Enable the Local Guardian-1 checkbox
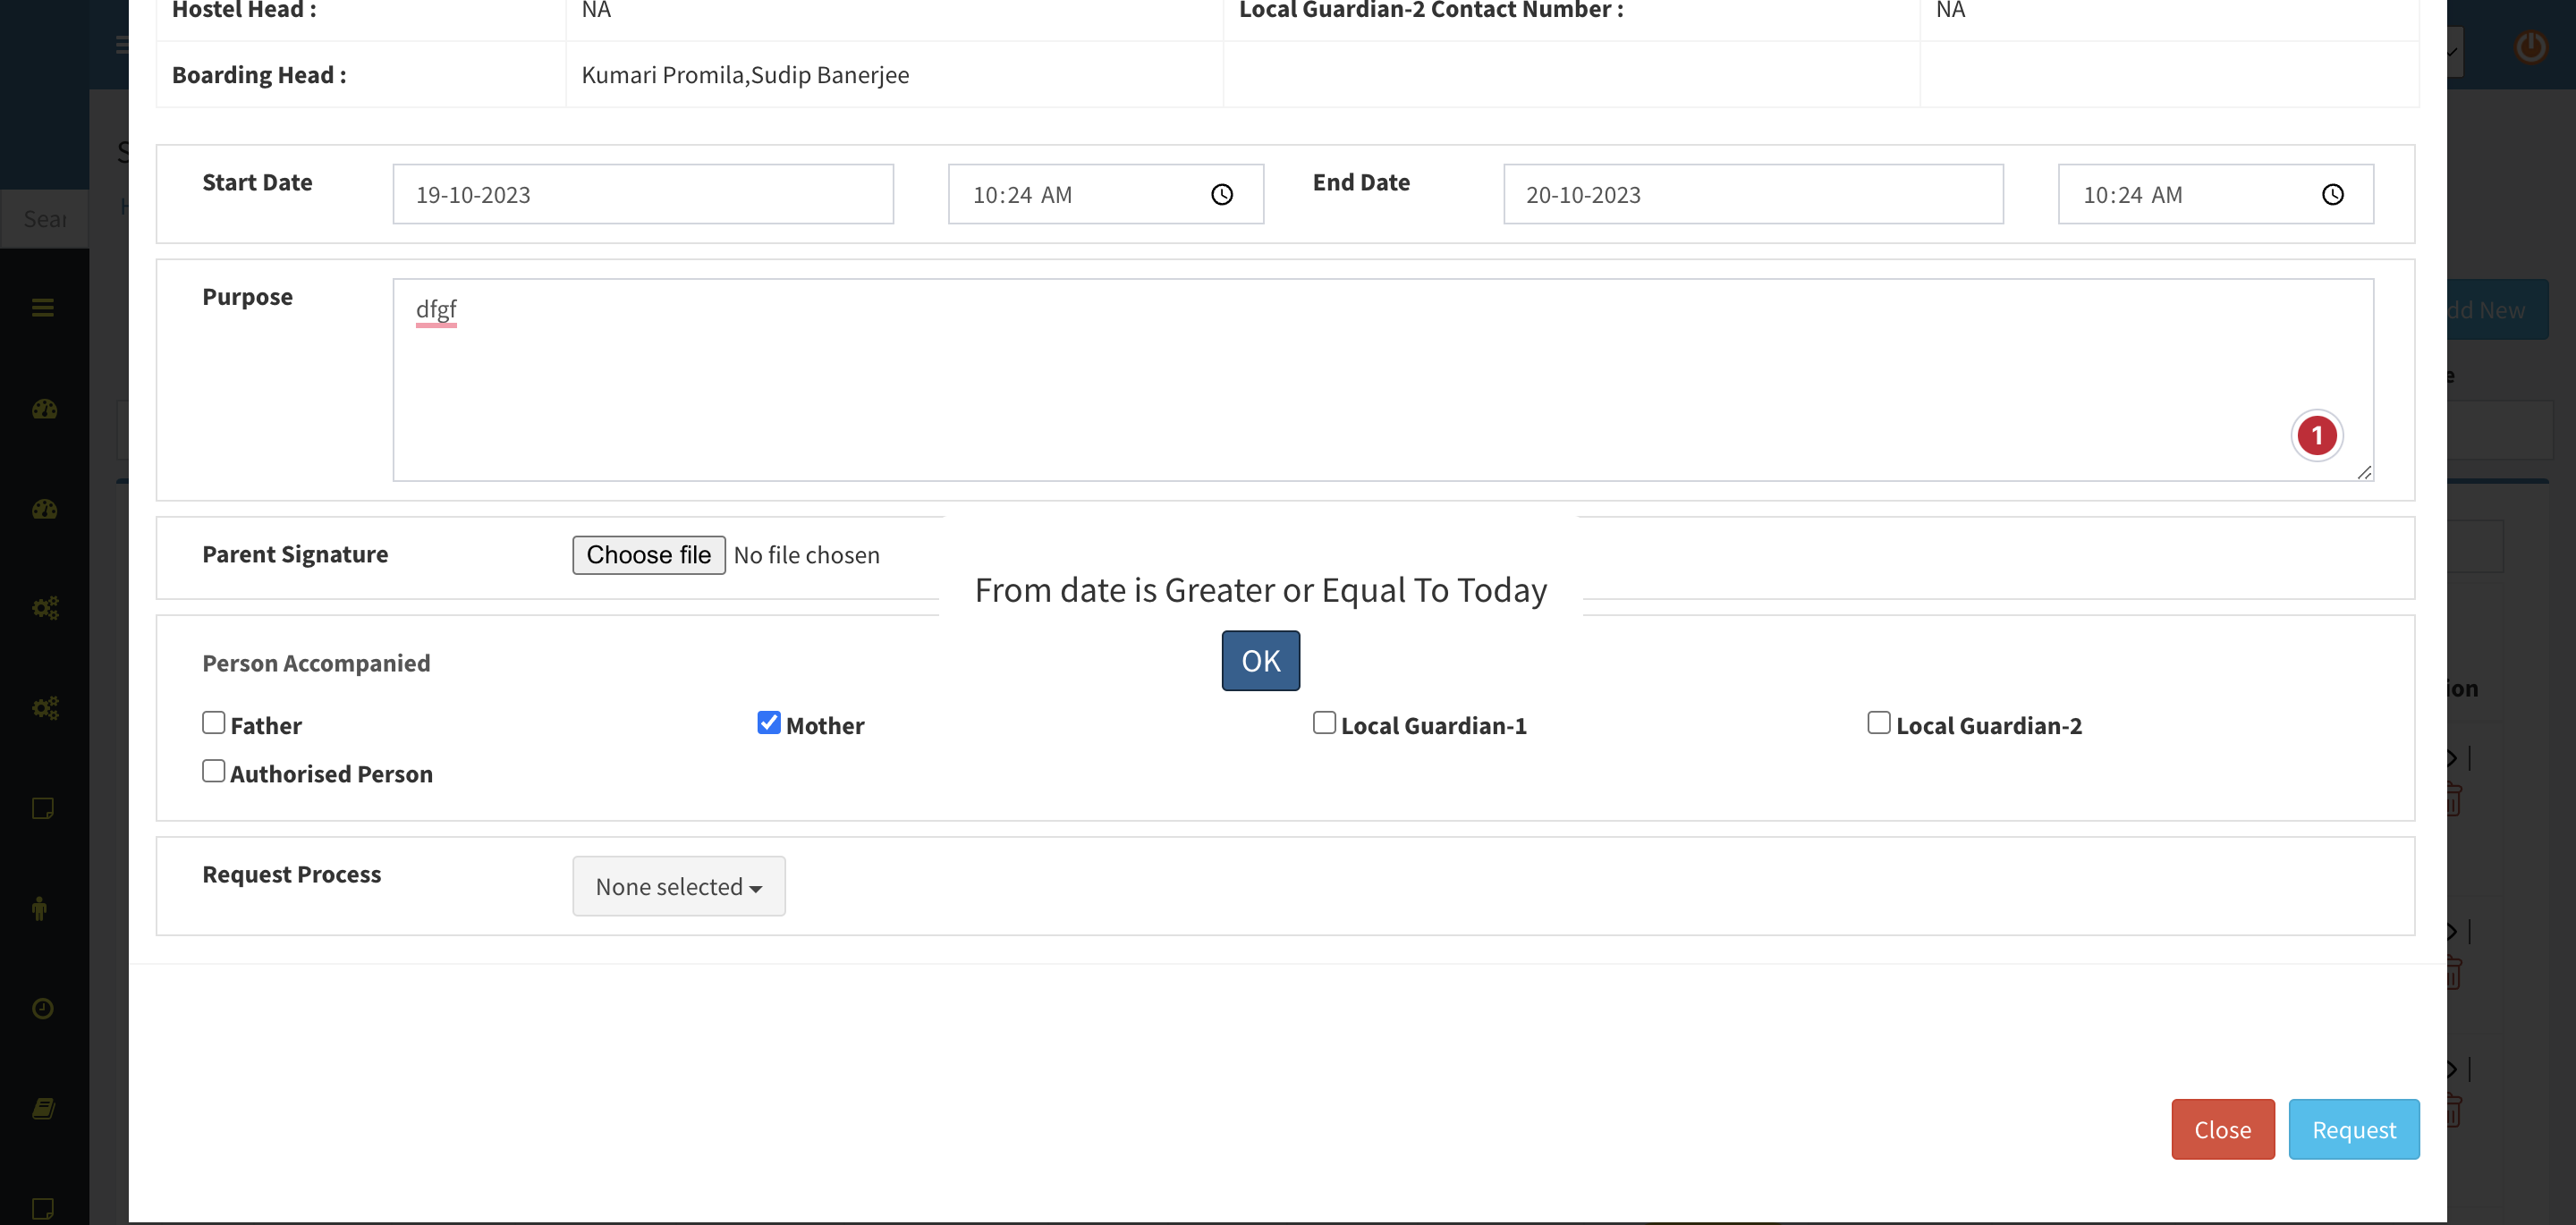 (x=1323, y=722)
